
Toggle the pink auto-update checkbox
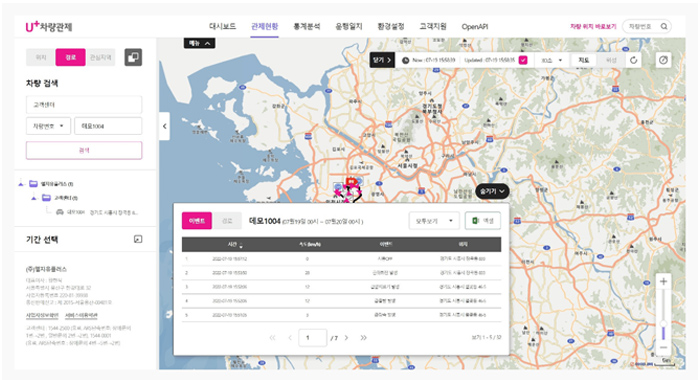click(523, 60)
